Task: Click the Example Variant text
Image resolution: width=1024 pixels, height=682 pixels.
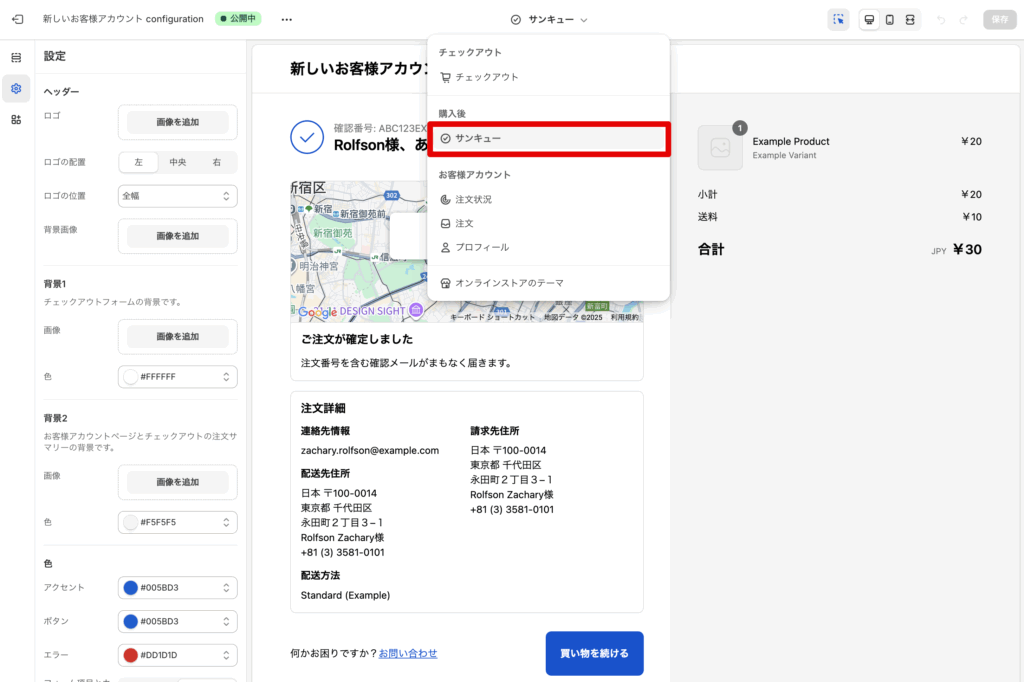Action: [784, 155]
